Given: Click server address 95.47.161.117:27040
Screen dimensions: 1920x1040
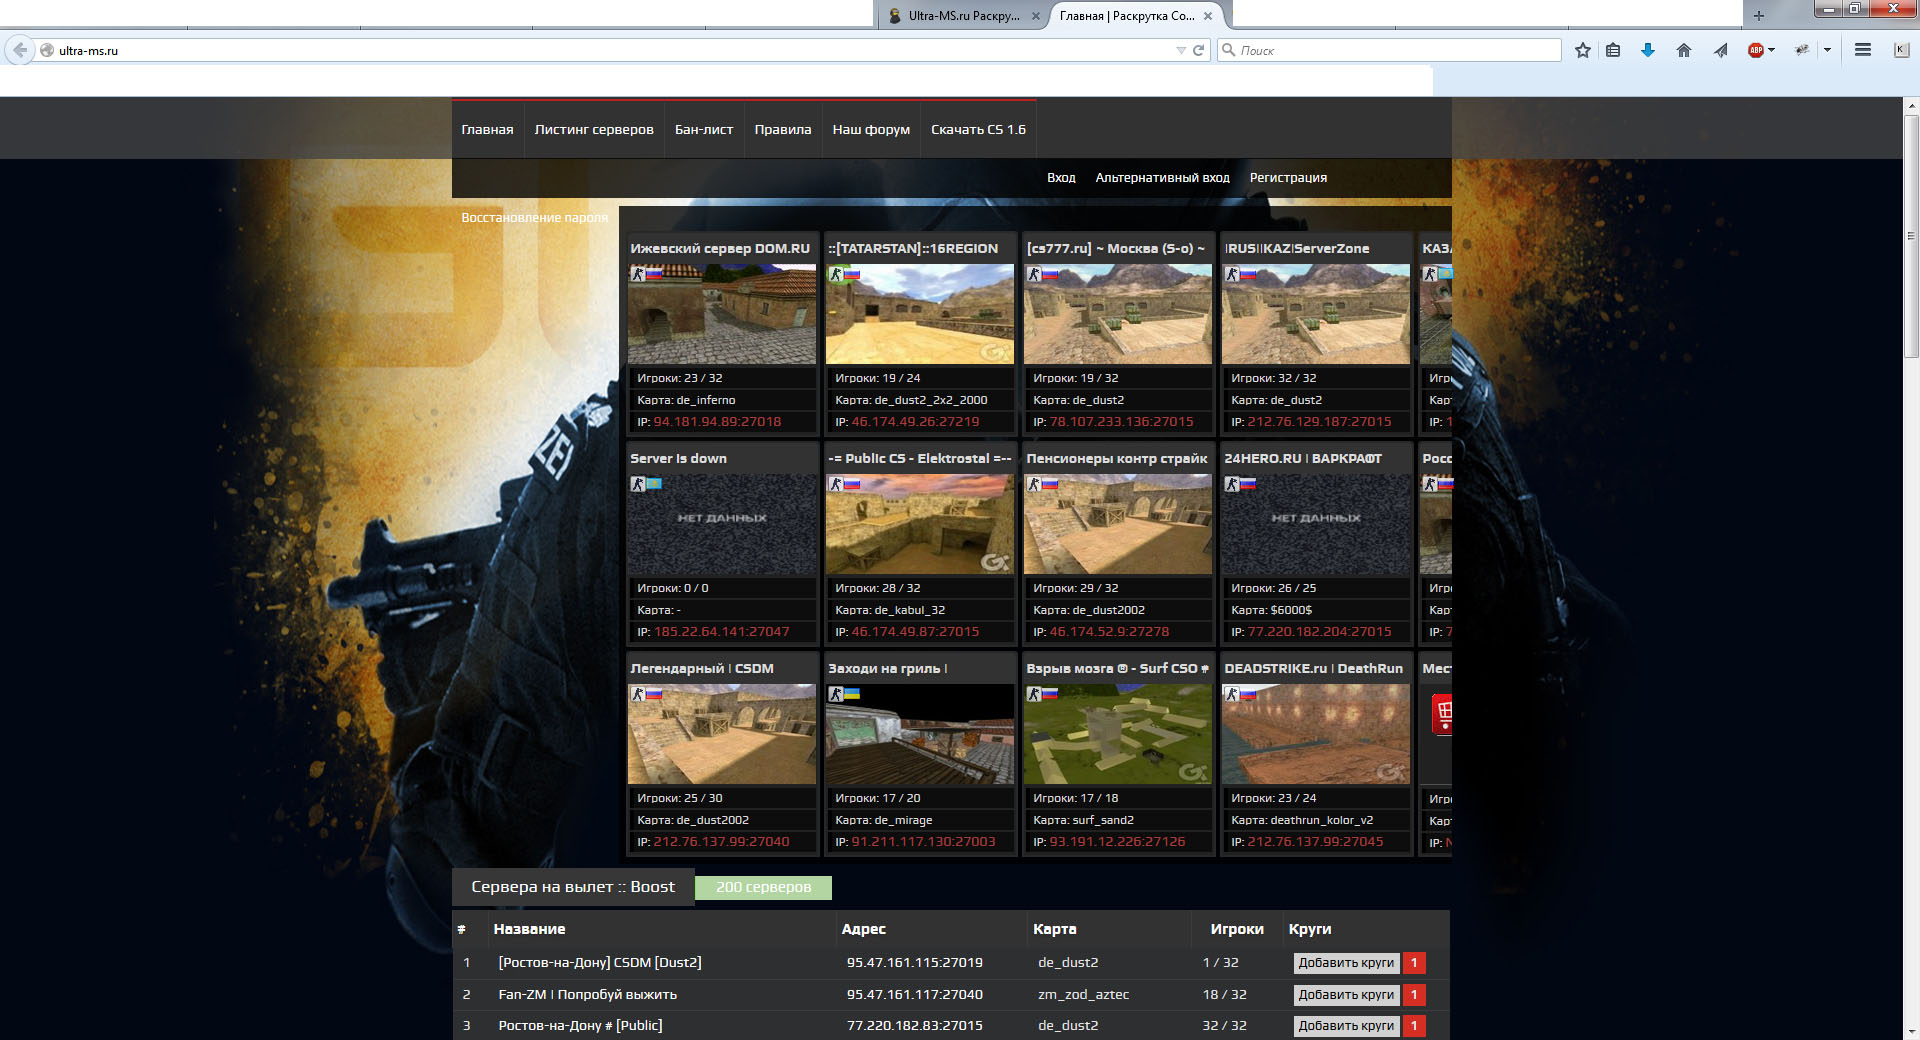Looking at the screenshot, I should (914, 995).
